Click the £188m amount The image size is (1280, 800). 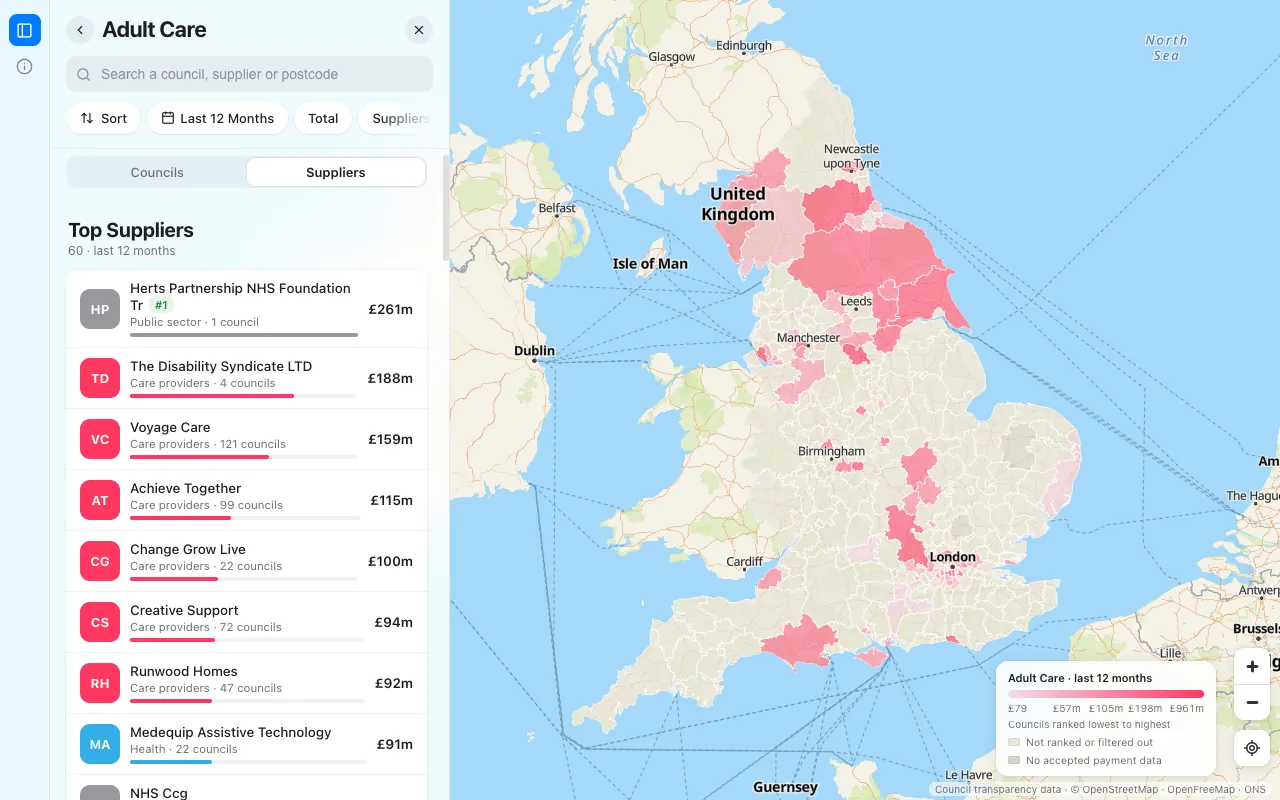pyautogui.click(x=391, y=378)
